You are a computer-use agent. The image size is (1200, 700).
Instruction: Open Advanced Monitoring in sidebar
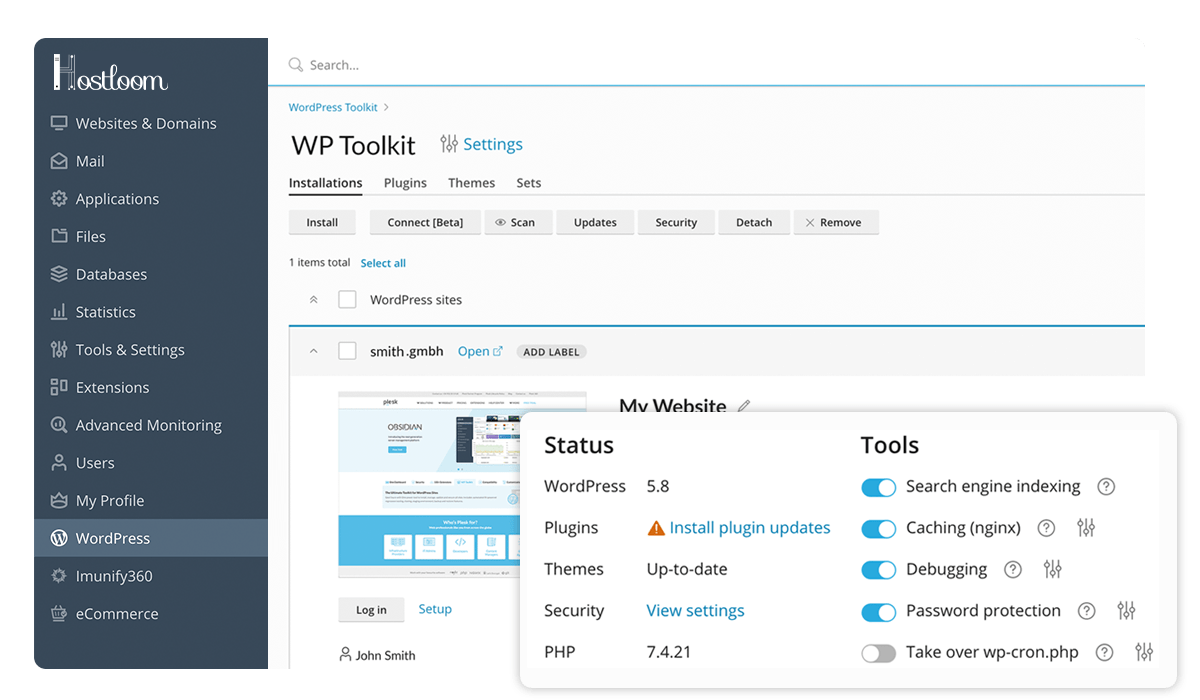(x=151, y=425)
